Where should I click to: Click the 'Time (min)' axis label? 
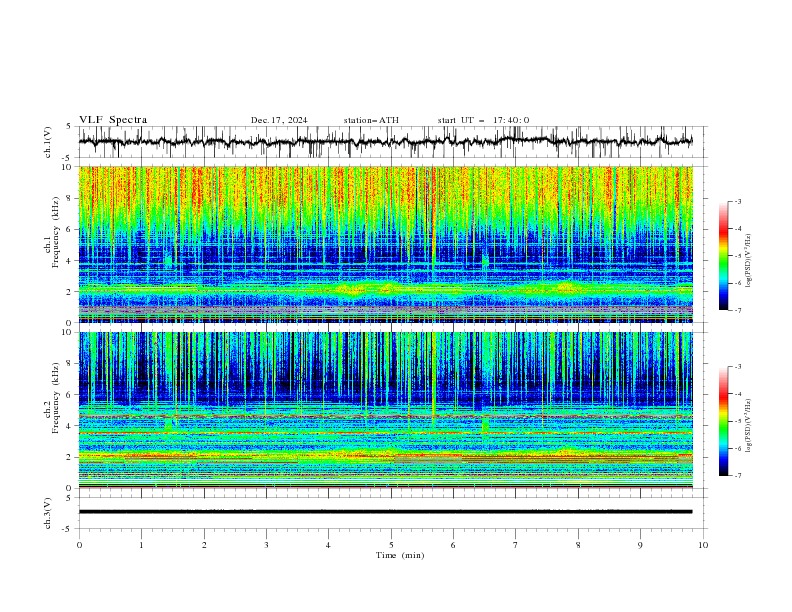(400, 555)
